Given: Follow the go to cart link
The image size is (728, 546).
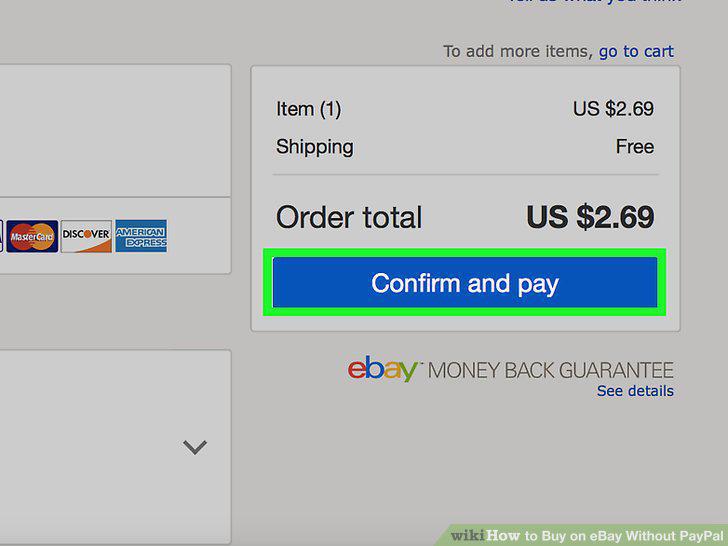Looking at the screenshot, I should coord(636,52).
